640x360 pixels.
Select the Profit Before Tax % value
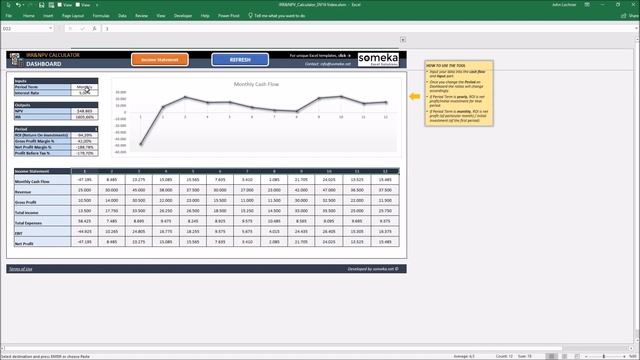point(84,153)
